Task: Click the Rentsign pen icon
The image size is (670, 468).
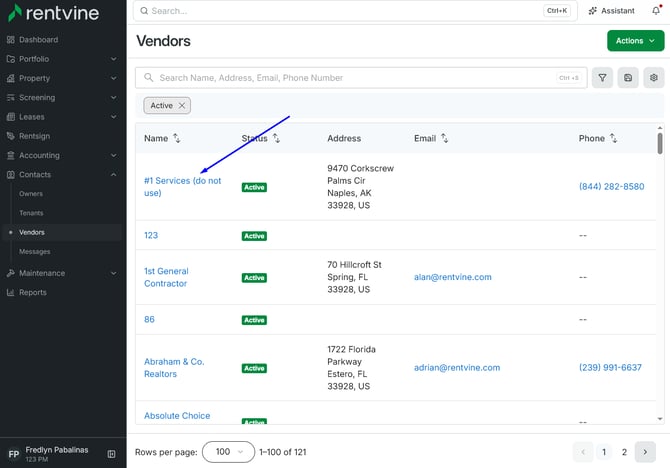Action: [11, 136]
